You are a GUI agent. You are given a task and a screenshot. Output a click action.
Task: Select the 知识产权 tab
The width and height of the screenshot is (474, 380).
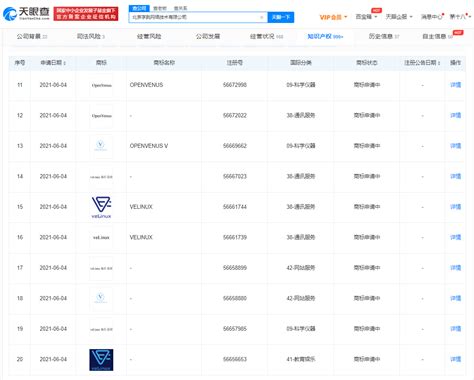pyautogui.click(x=325, y=36)
